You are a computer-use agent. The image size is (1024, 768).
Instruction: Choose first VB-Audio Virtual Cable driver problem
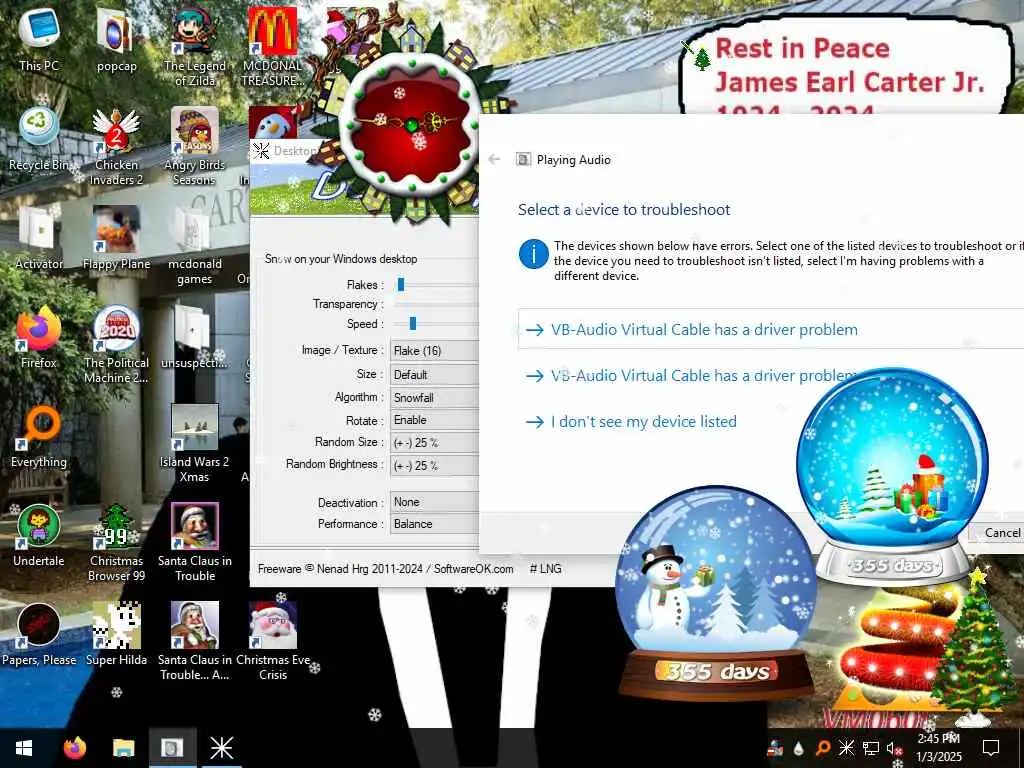tap(771, 330)
